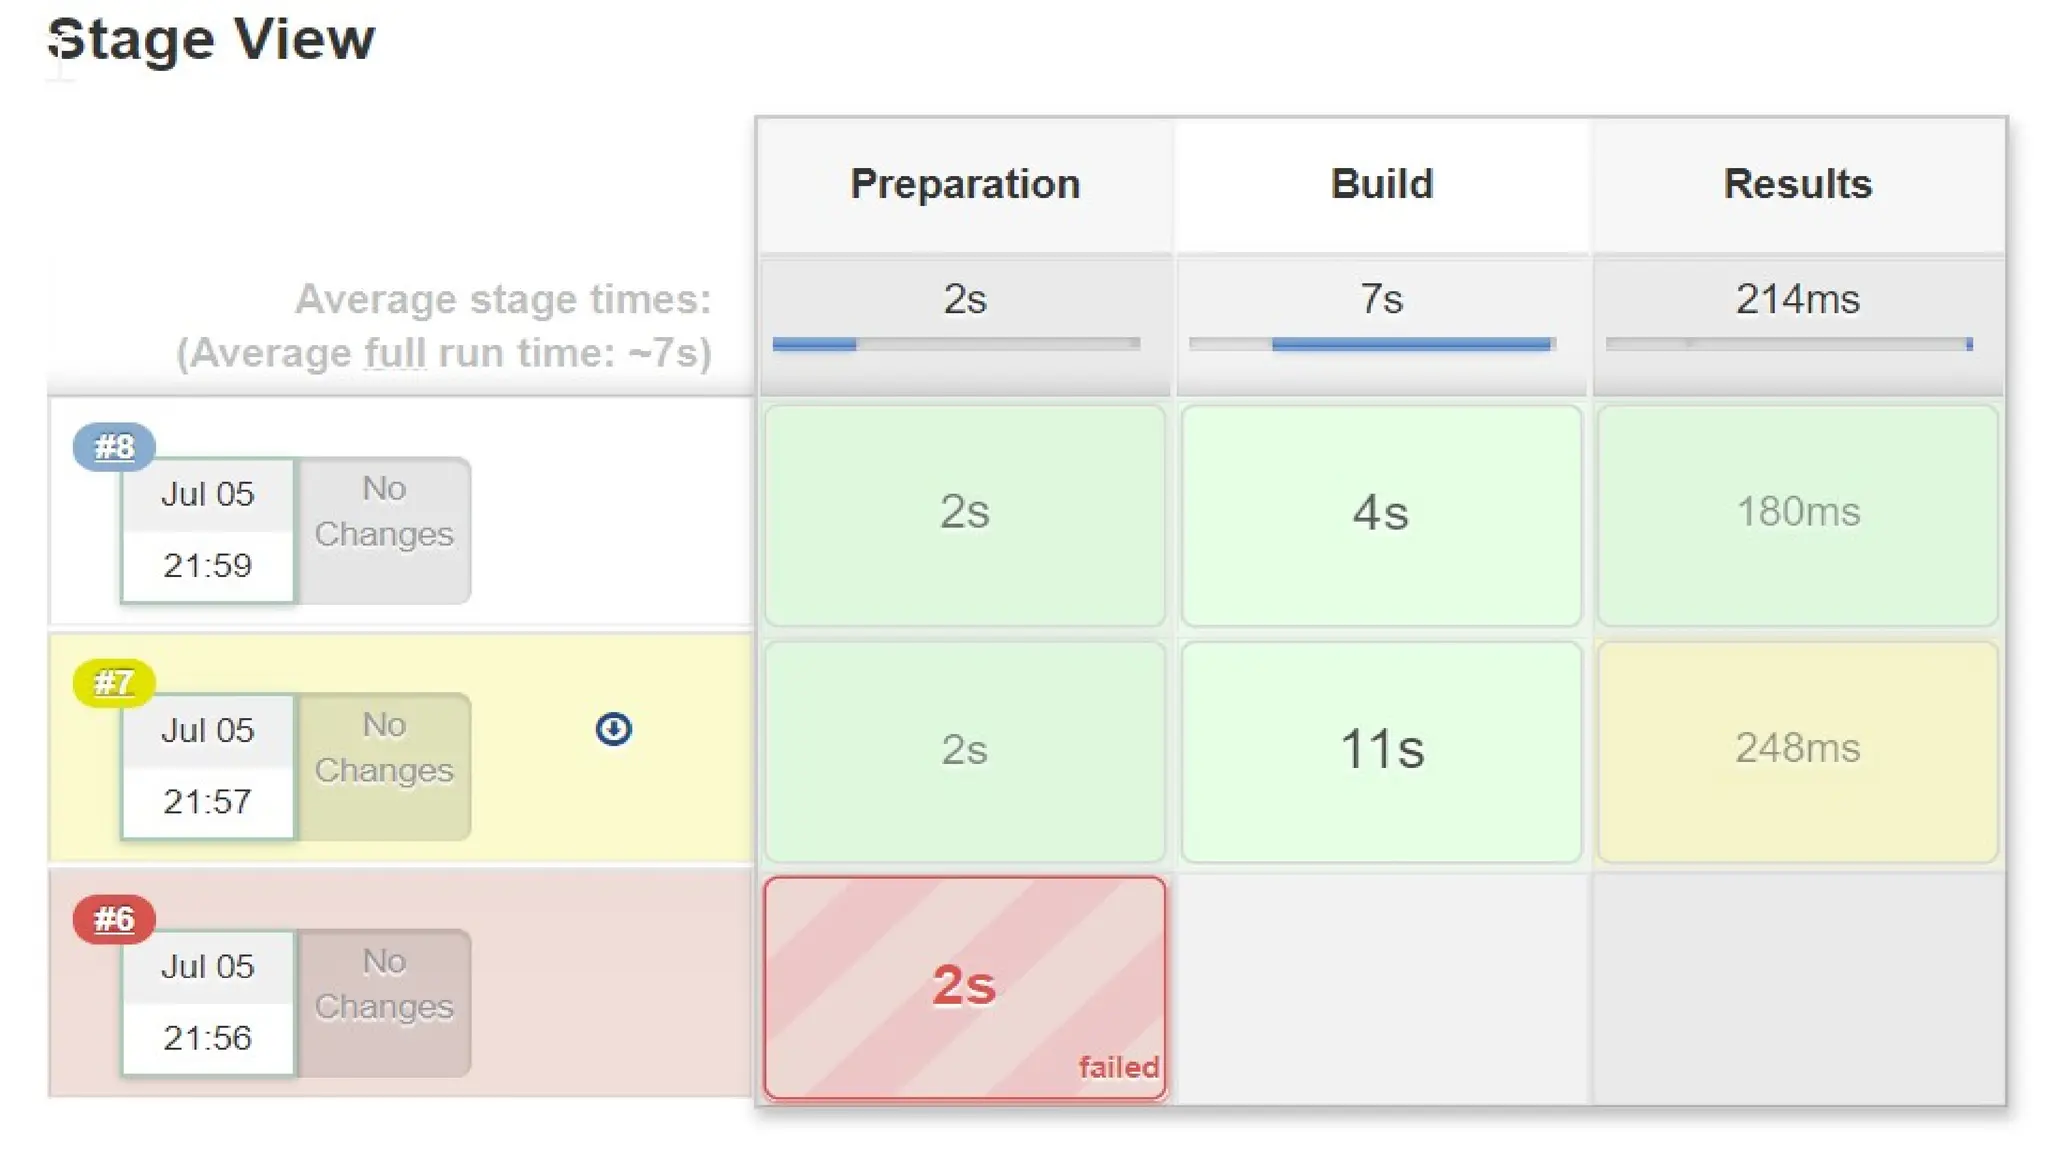The image size is (2048, 1152).
Task: Click the Preparation column header
Action: click(964, 185)
